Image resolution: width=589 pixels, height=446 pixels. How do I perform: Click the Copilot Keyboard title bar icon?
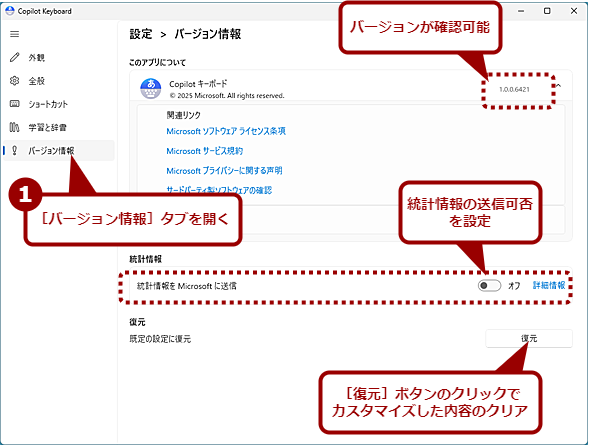tap(10, 11)
